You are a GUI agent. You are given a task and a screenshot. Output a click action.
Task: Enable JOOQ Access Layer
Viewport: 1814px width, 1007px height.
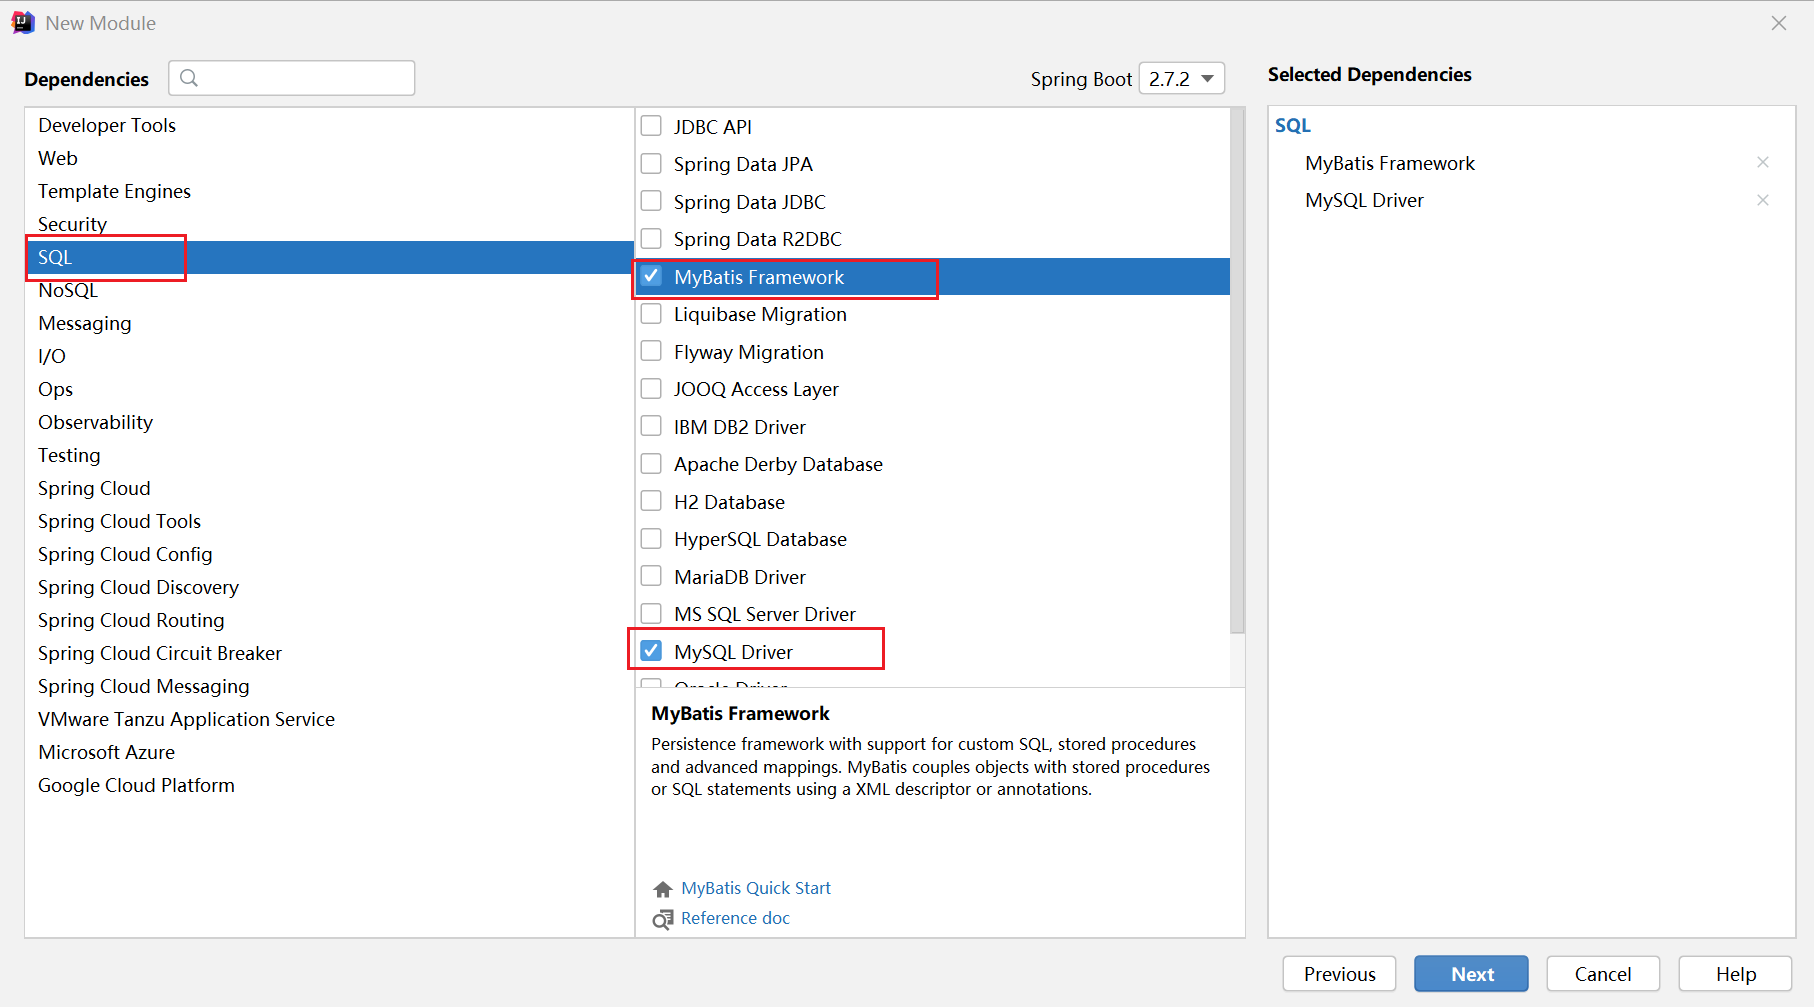(x=651, y=388)
